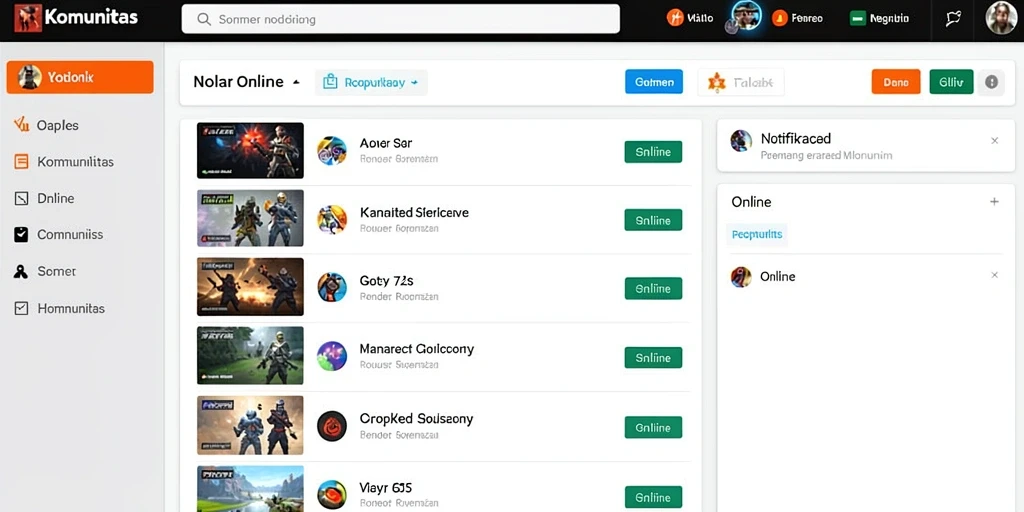Screen dimensions: 1024x512
Task: Click the gray info icon beside Gliv
Action: pos(991,82)
